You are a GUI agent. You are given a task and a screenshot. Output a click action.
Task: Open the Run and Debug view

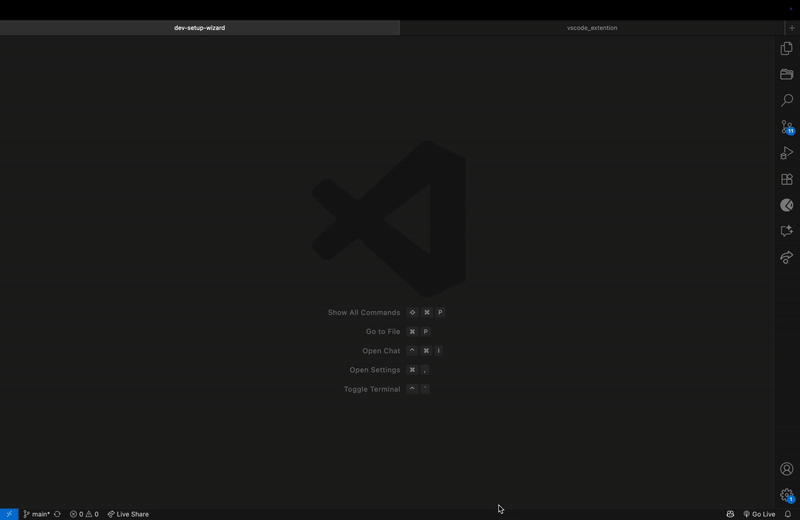[x=787, y=153]
